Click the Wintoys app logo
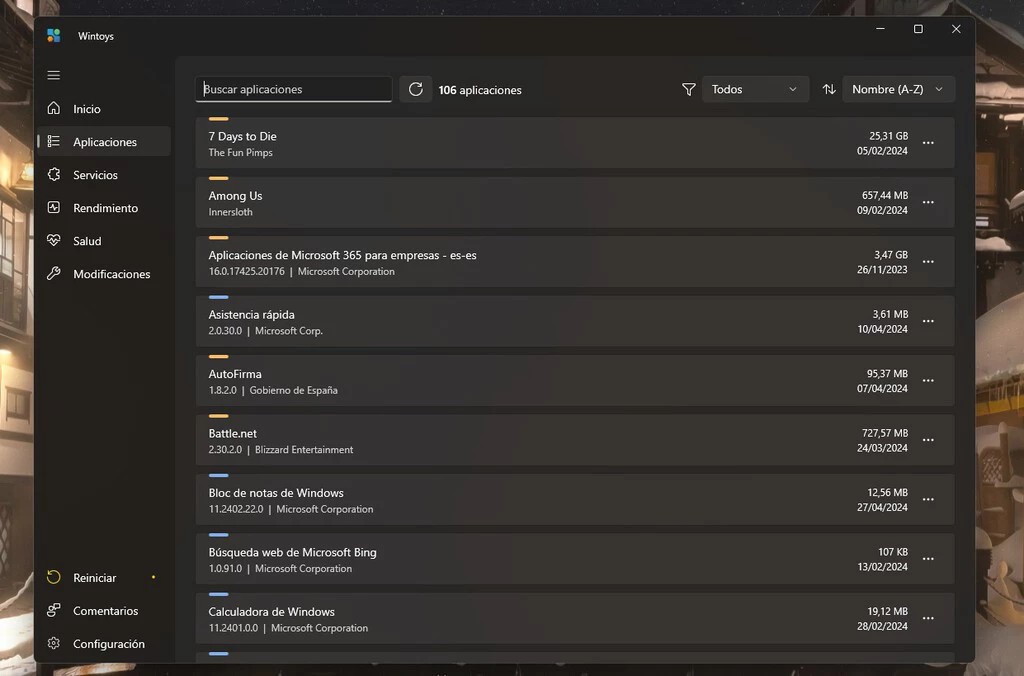 click(x=54, y=35)
